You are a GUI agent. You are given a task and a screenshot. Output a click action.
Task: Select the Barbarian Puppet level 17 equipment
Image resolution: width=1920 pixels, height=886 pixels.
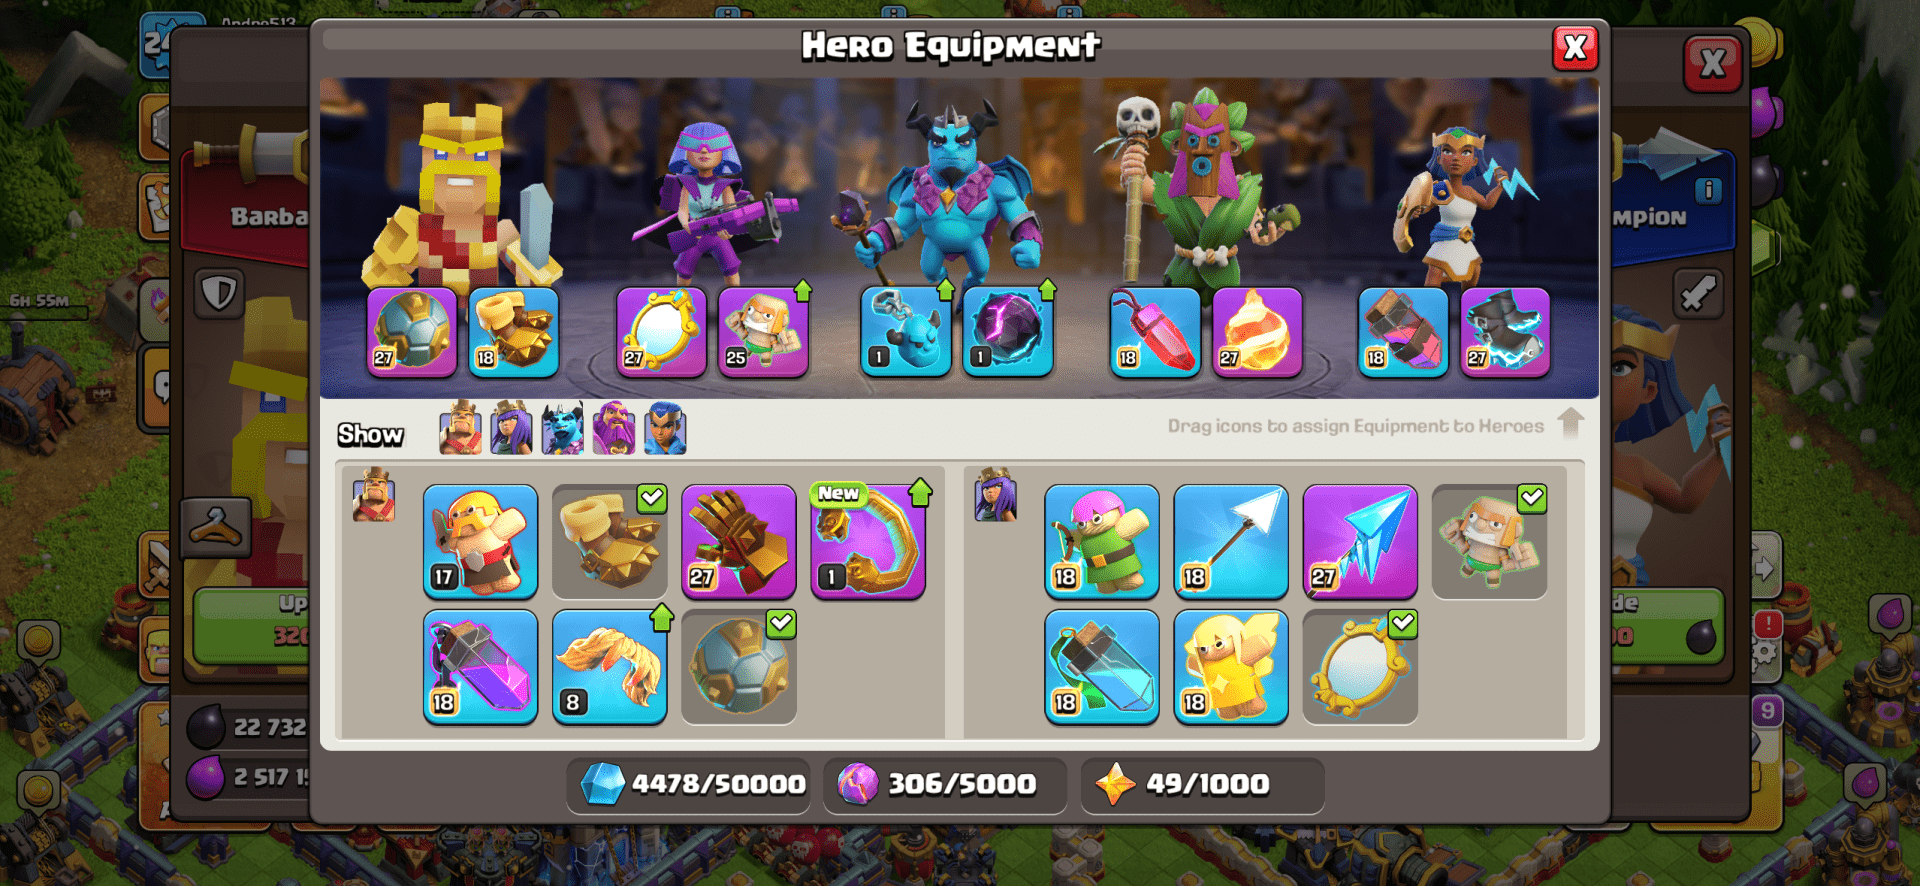(480, 541)
